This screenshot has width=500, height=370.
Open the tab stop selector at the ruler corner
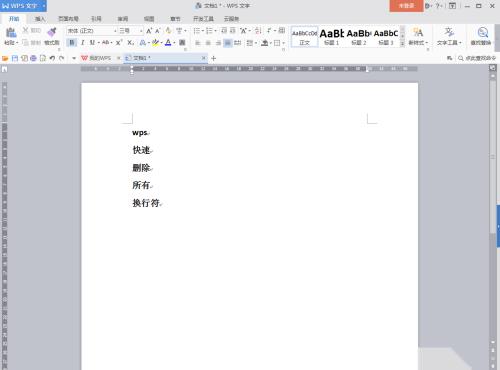click(4, 69)
